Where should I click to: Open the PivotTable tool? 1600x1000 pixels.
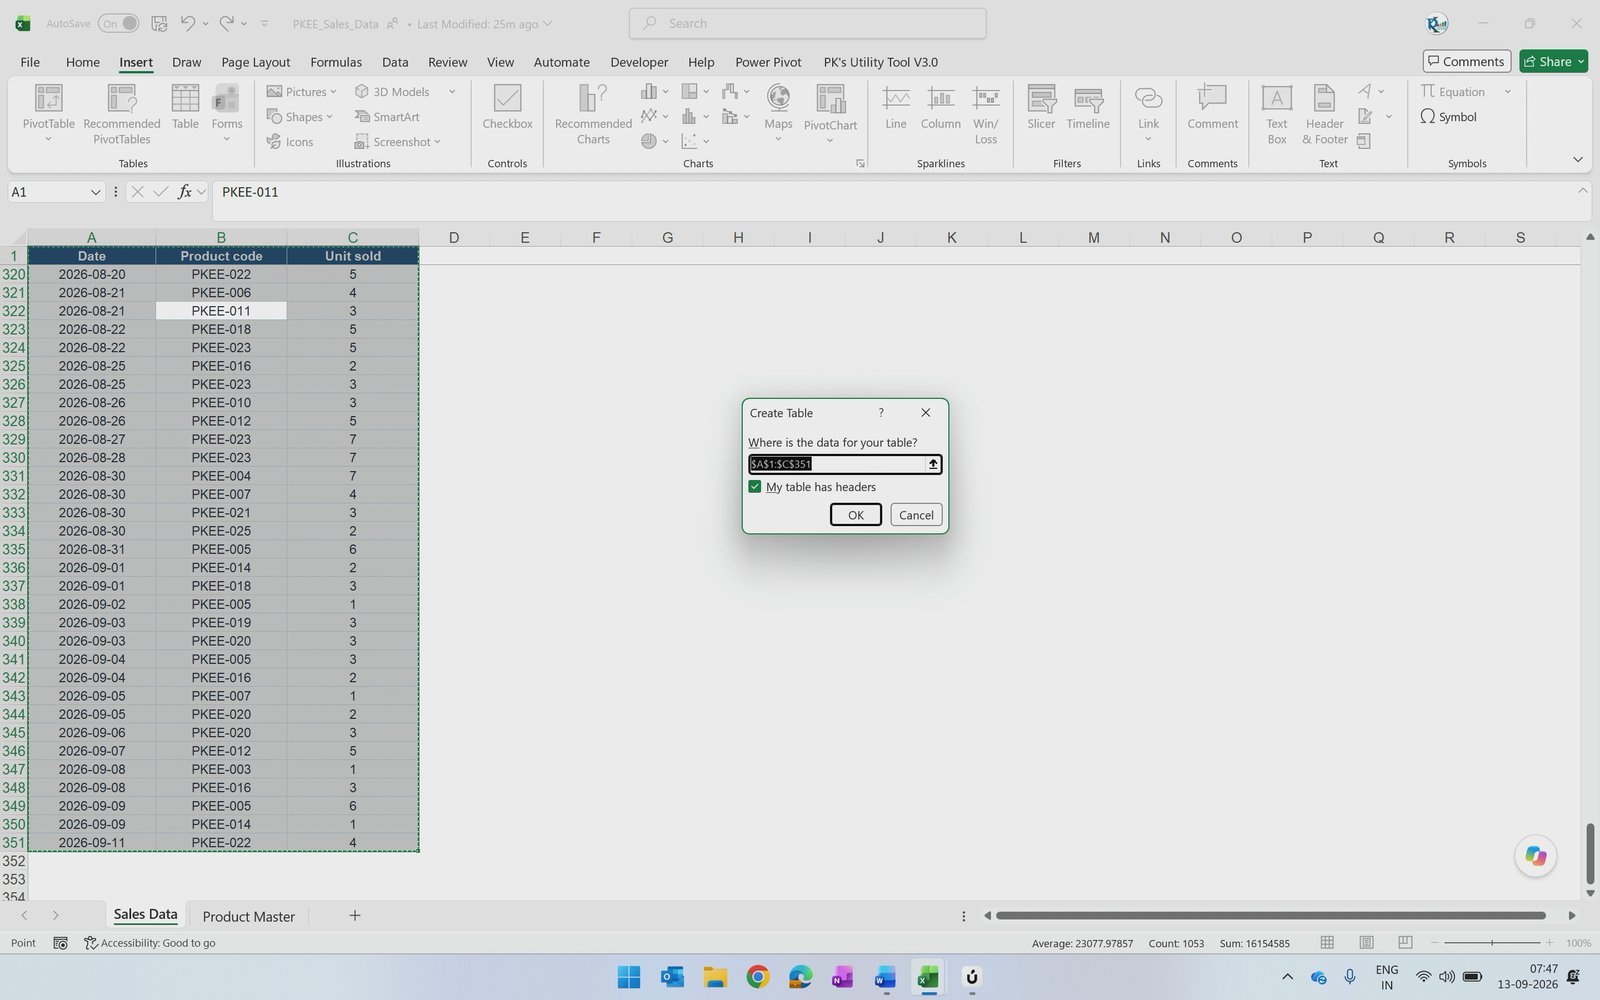(x=48, y=112)
